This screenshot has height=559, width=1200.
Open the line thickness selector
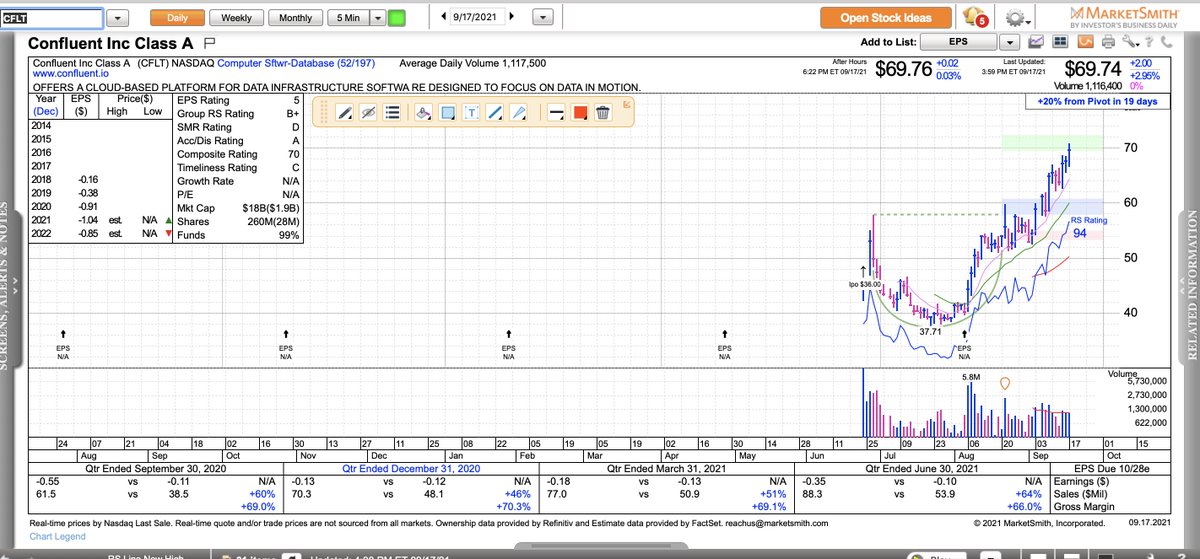click(555, 113)
